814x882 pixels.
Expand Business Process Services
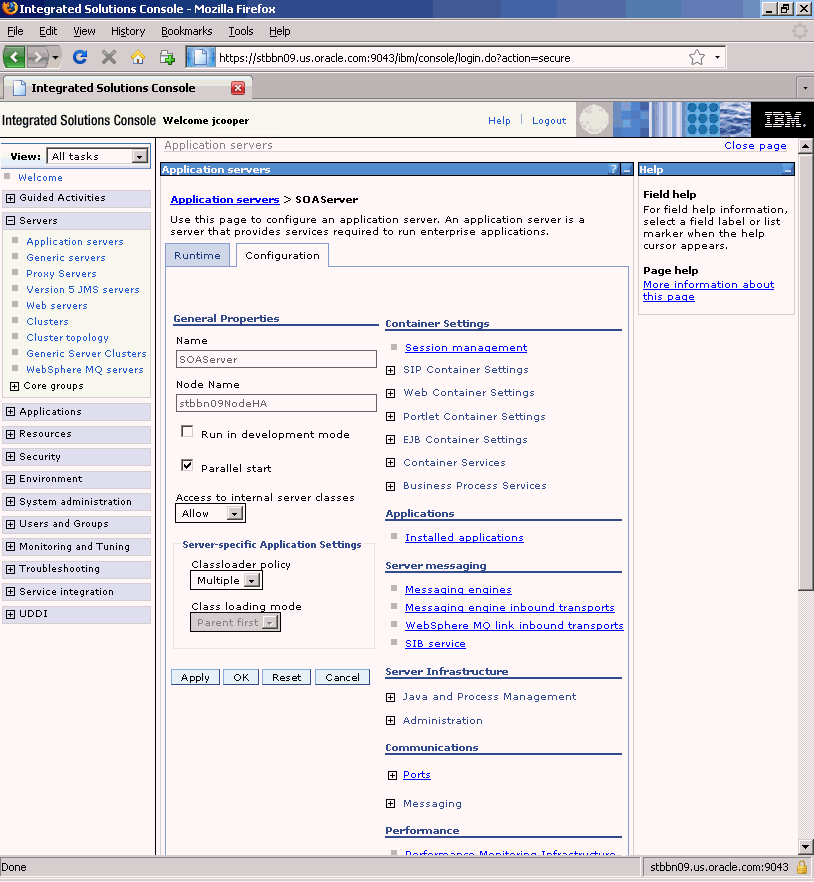pyautogui.click(x=390, y=487)
